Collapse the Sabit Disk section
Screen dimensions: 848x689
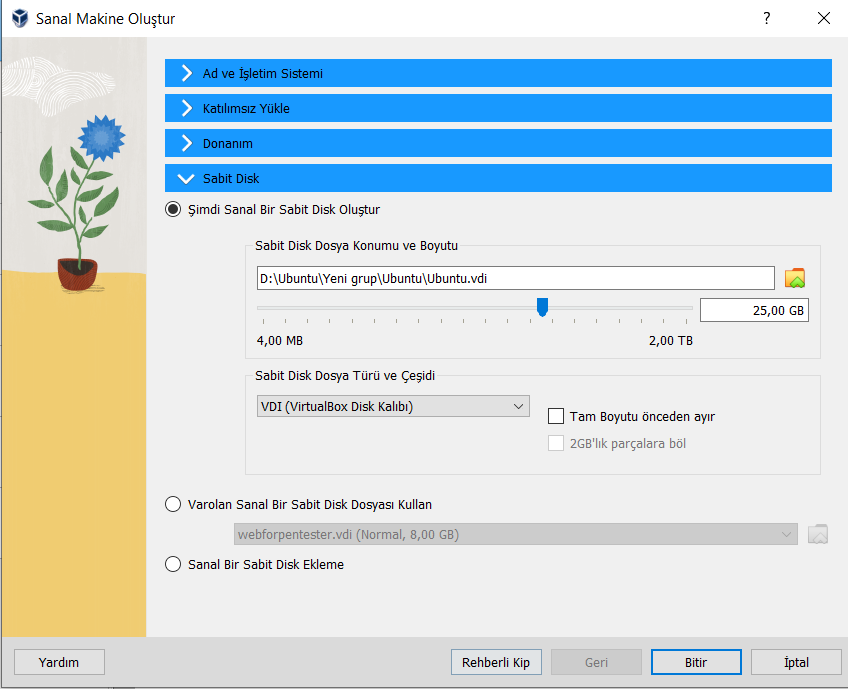[x=498, y=178]
